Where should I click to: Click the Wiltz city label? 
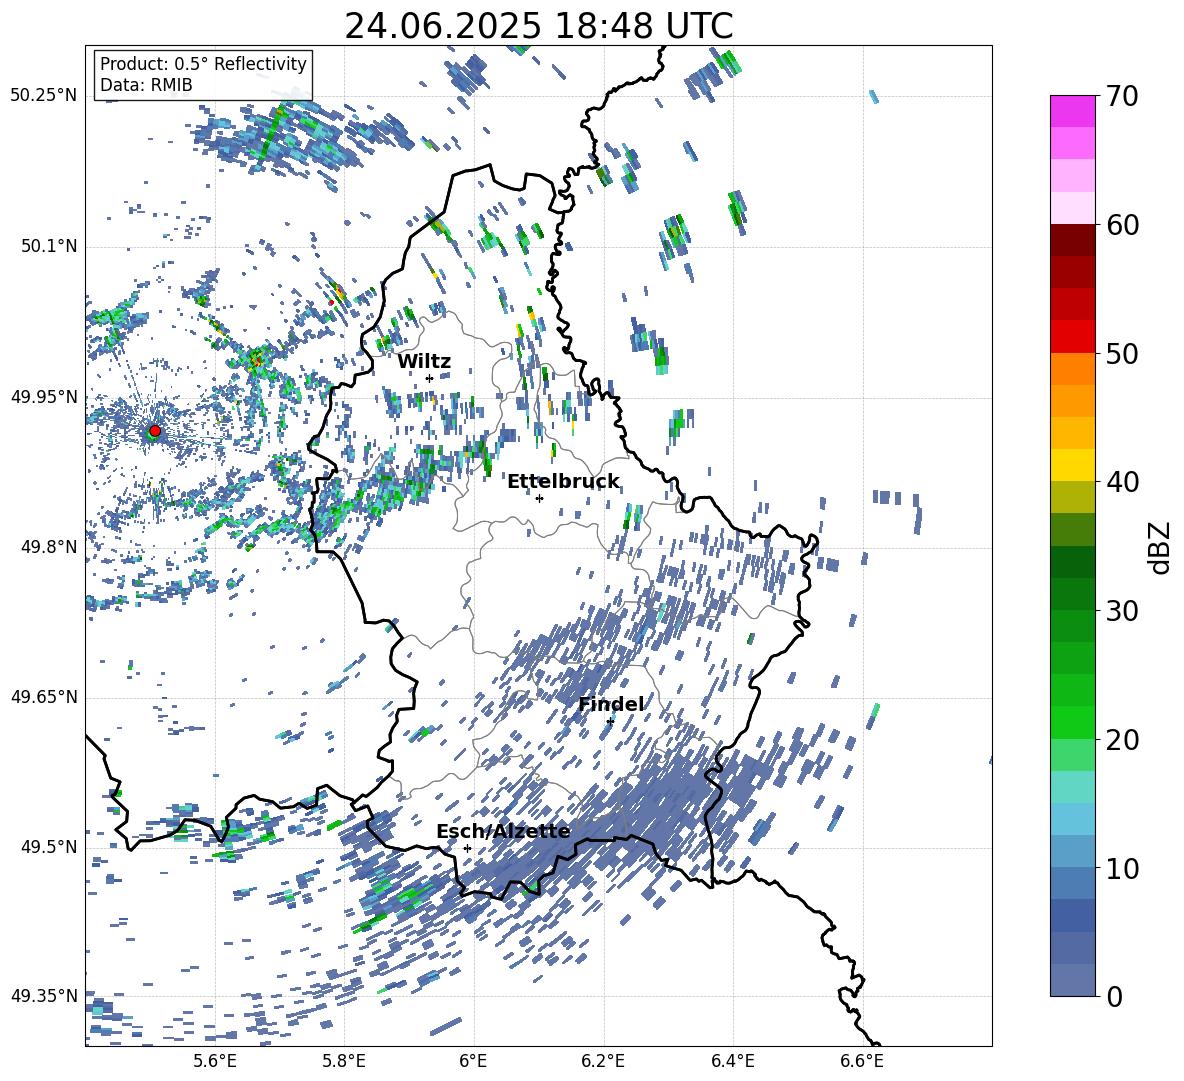(424, 362)
